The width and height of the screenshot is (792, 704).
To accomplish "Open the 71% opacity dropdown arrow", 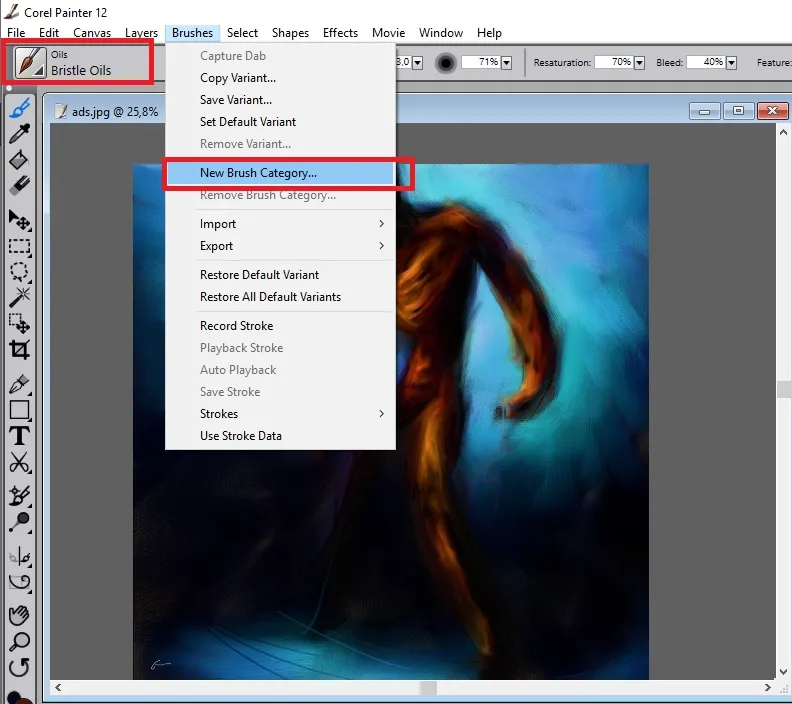I will click(x=506, y=63).
